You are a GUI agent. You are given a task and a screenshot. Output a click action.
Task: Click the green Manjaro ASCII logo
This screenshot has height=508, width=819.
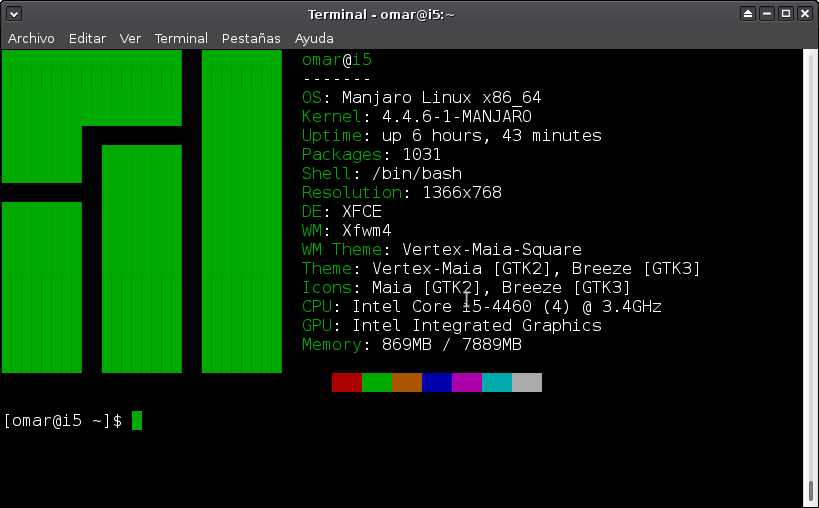click(x=142, y=211)
